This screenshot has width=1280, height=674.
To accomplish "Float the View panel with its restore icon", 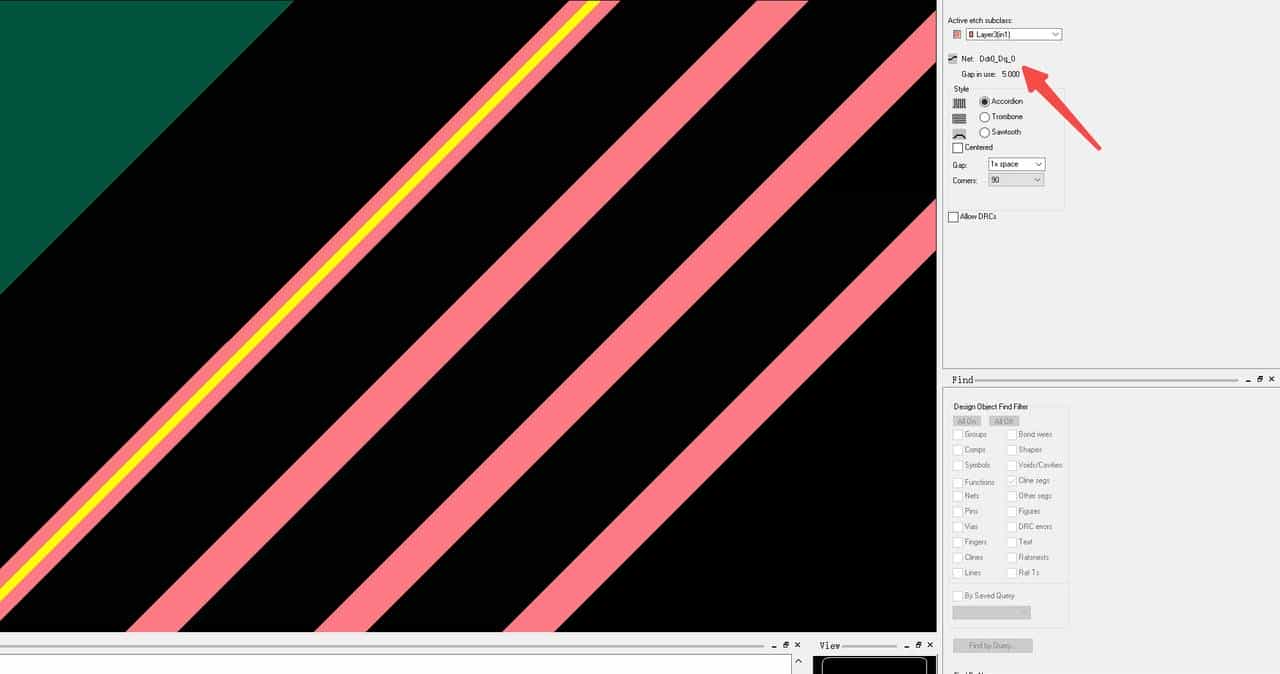I will pos(918,645).
